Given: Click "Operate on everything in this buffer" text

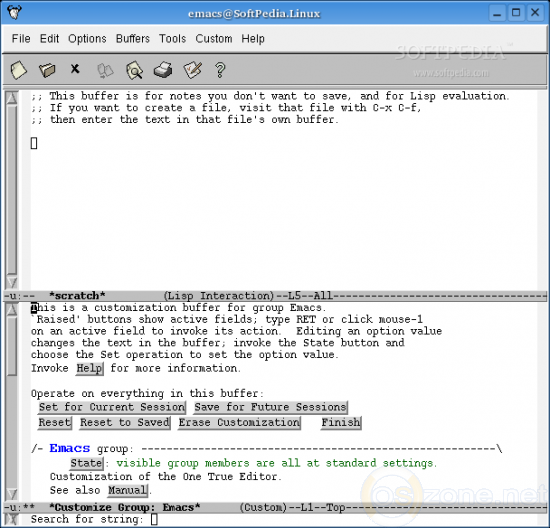Looking at the screenshot, I should pos(147,394).
